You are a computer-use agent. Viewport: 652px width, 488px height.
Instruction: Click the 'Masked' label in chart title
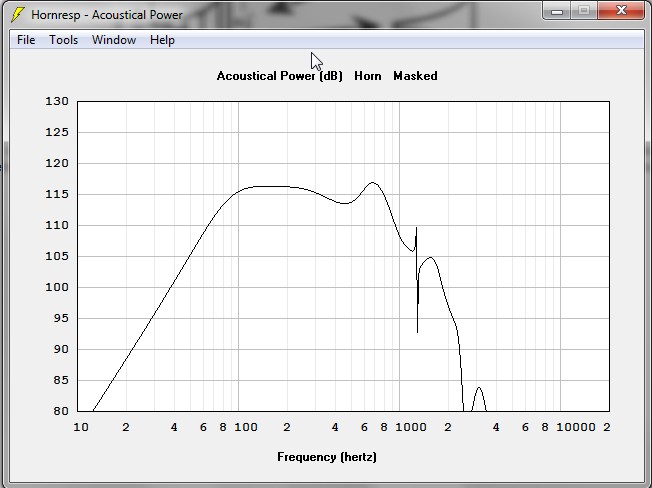(x=415, y=76)
